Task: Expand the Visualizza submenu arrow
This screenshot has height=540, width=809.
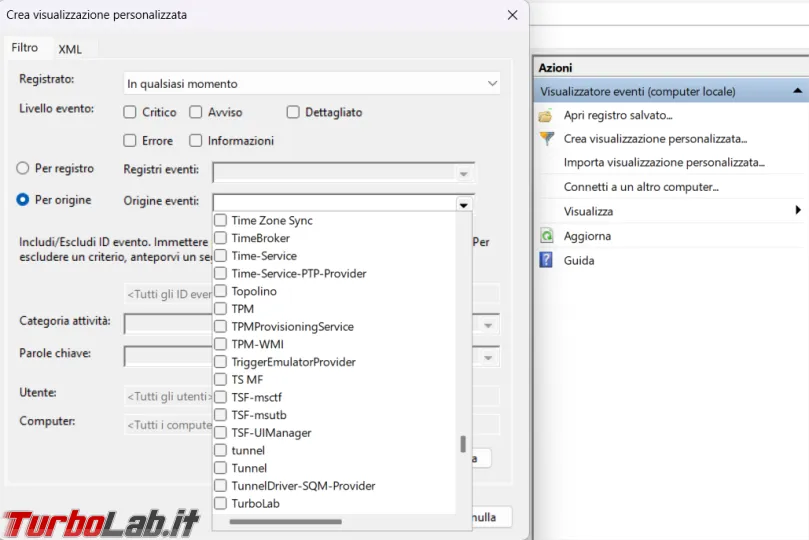Action: coord(798,211)
